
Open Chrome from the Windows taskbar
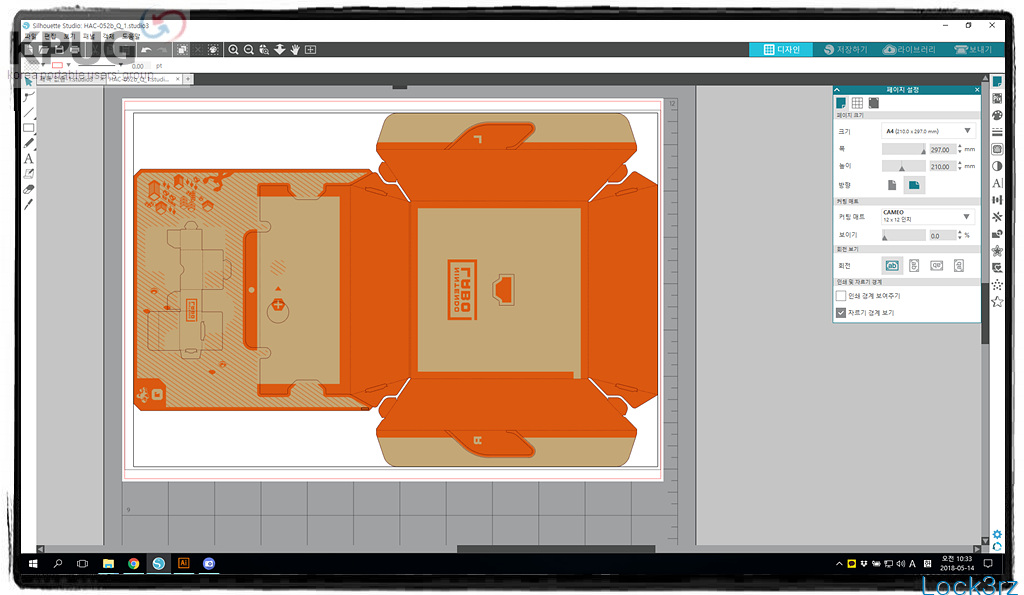tap(133, 564)
